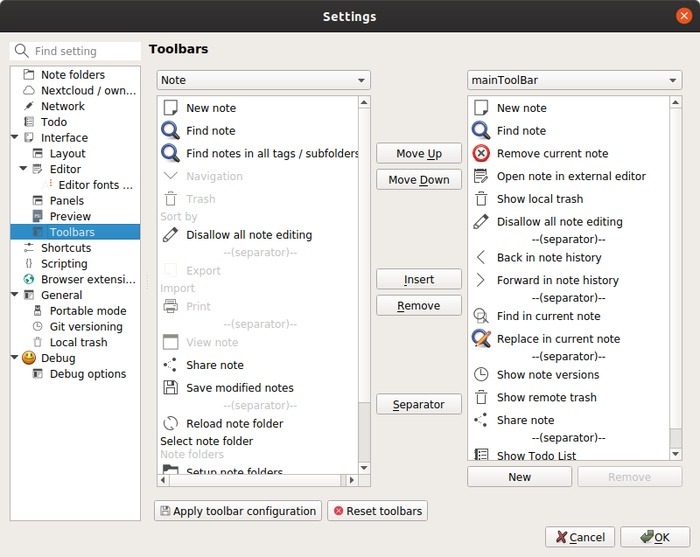Focus the Find setting search field

(75, 51)
